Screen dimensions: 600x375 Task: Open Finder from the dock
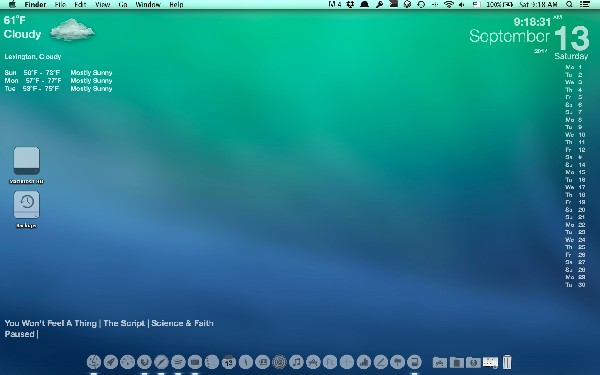click(94, 362)
